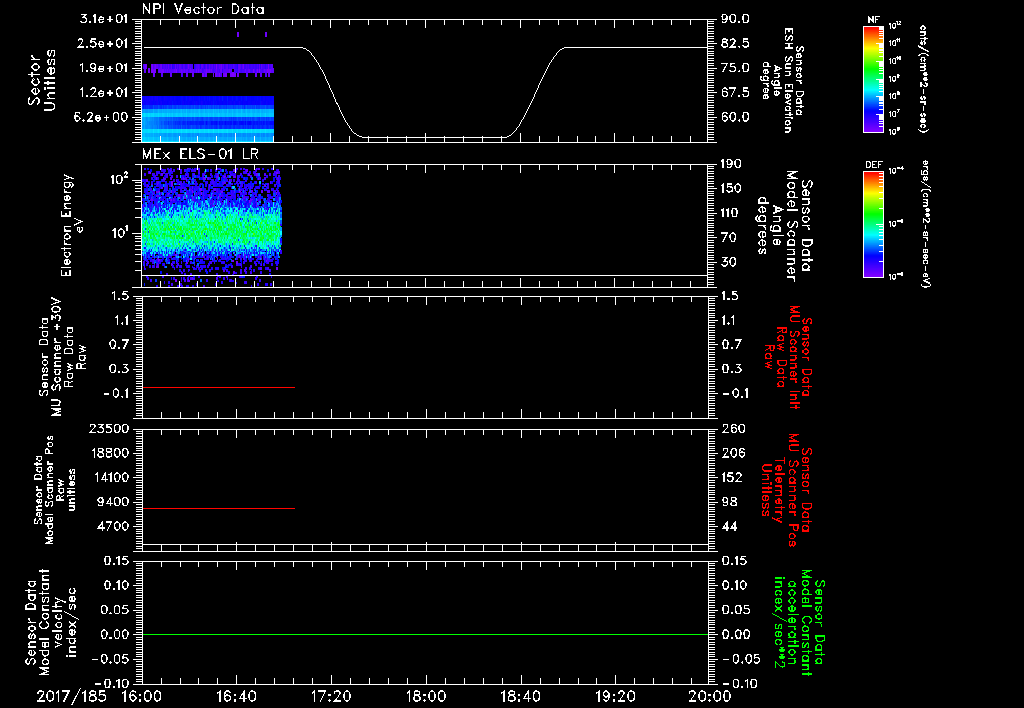Click the "14100" scanner position tick value
1024x708 pixels.
[x=110, y=477]
